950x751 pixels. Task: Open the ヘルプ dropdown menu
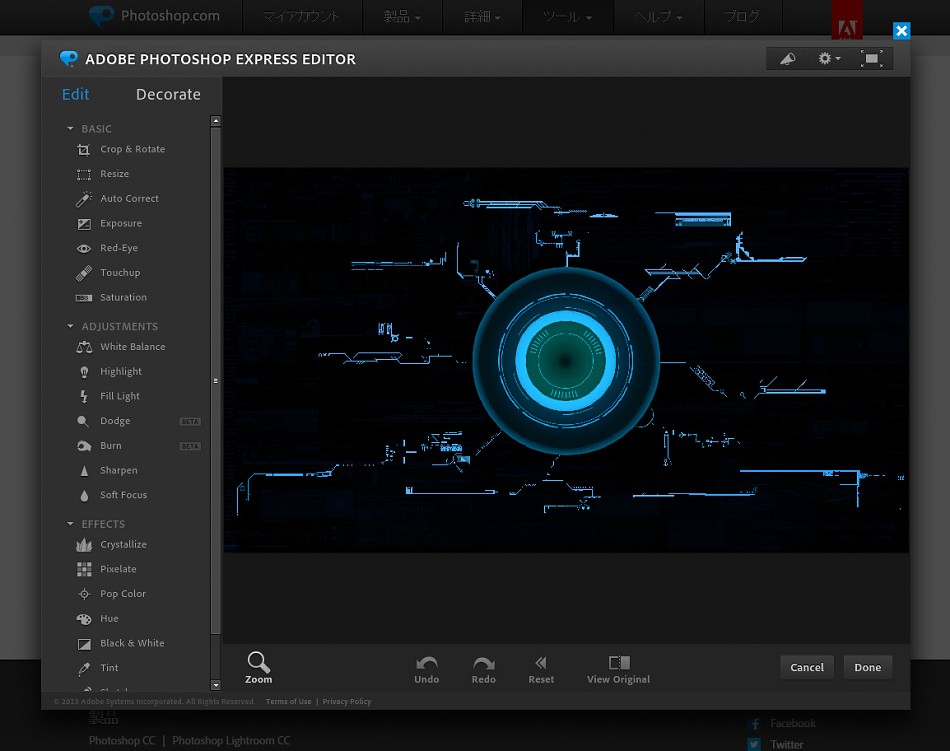(x=659, y=17)
